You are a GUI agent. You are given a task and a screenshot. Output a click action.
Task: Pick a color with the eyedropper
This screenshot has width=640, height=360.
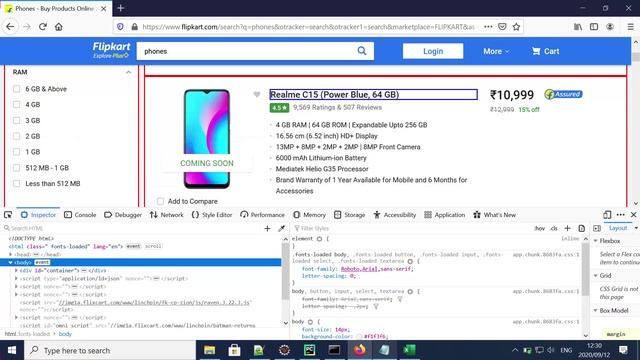[281, 228]
